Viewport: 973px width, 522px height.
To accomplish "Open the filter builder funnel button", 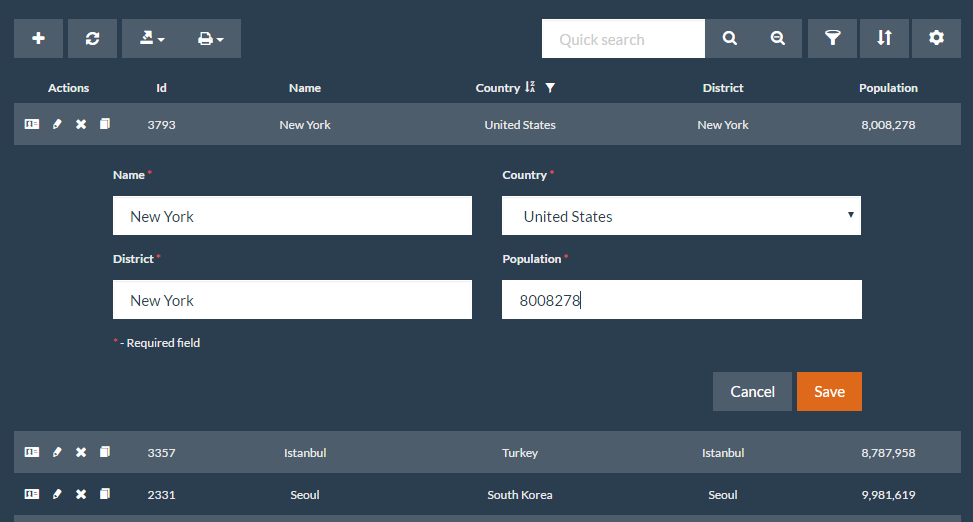I will [832, 38].
